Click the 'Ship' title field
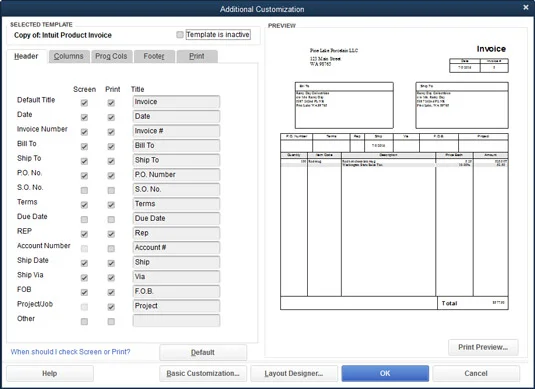This screenshot has width=535, height=389. click(176, 262)
